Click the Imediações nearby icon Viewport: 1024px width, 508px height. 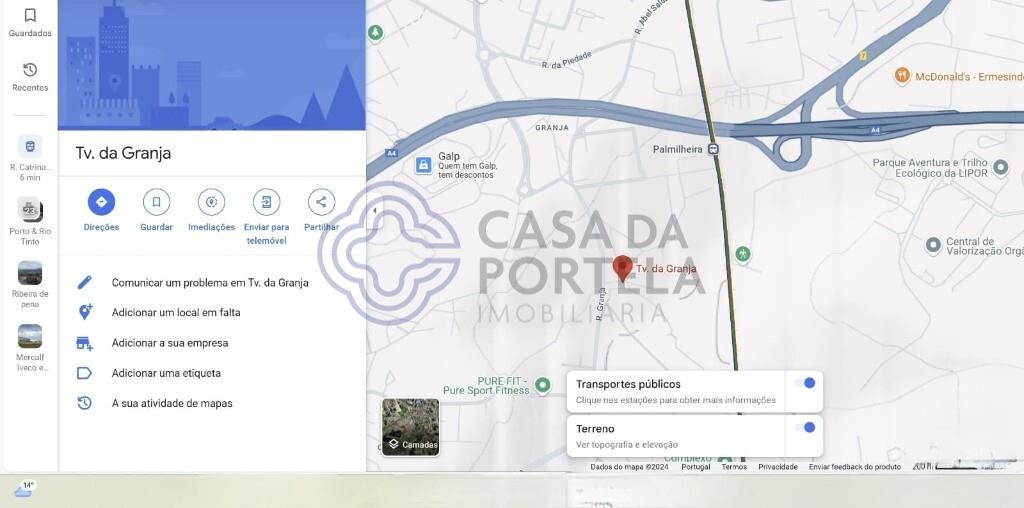click(x=212, y=202)
